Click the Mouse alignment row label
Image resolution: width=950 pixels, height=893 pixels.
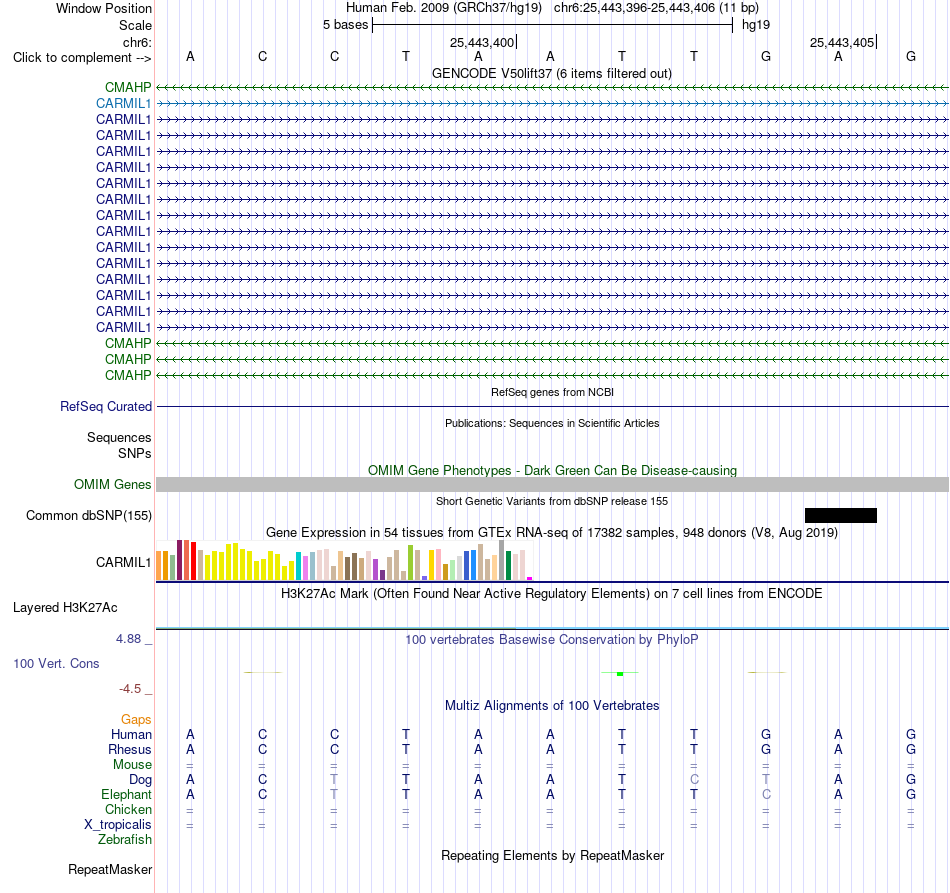click(x=132, y=765)
